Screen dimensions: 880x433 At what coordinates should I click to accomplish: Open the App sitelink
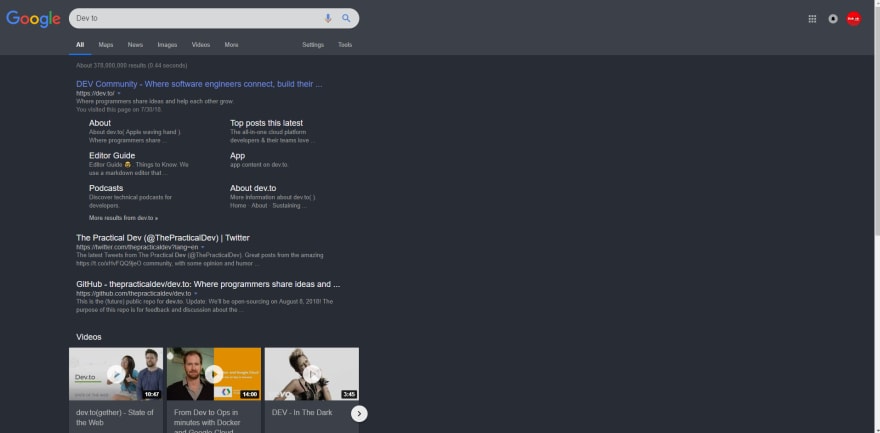click(237, 155)
